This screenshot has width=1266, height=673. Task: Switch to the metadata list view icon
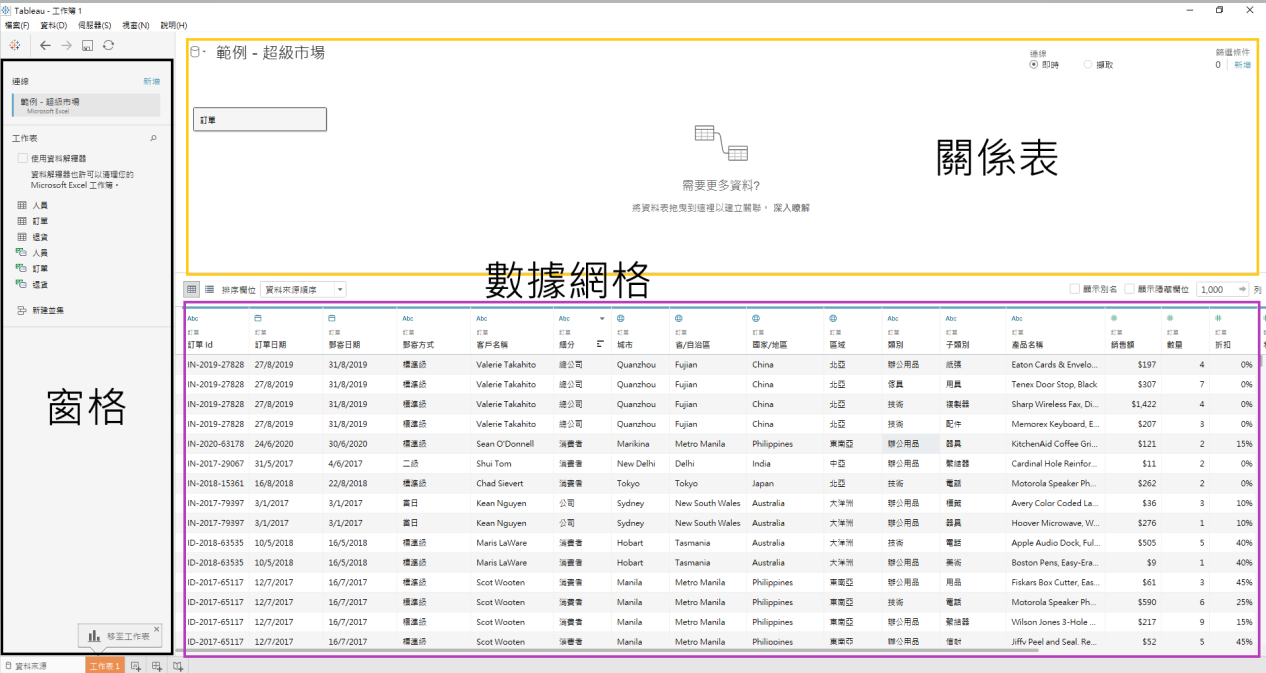pos(210,289)
